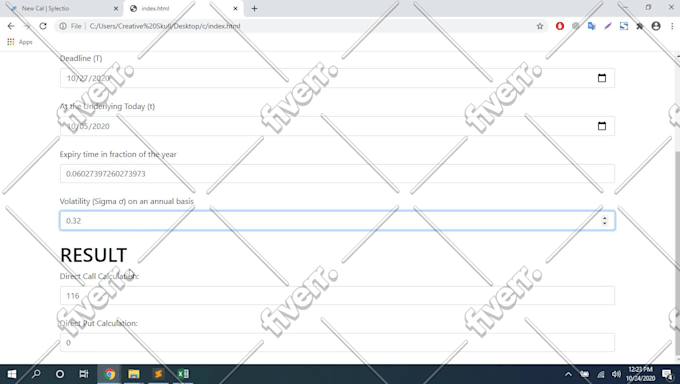Go back using browser back arrow
This screenshot has height=384, width=680.
pos(11,26)
